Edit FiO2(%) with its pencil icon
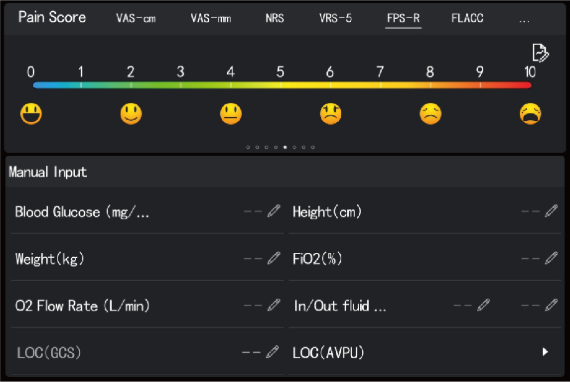The width and height of the screenshot is (570, 382). pyautogui.click(x=551, y=258)
